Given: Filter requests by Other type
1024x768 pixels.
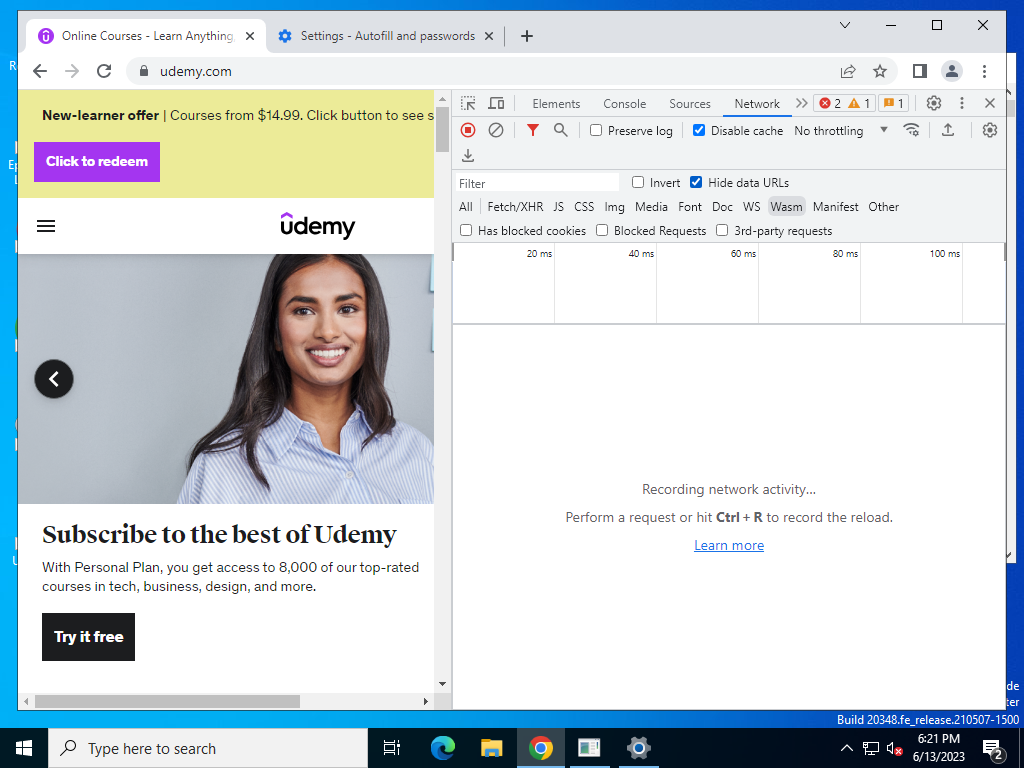Looking at the screenshot, I should (x=883, y=206).
